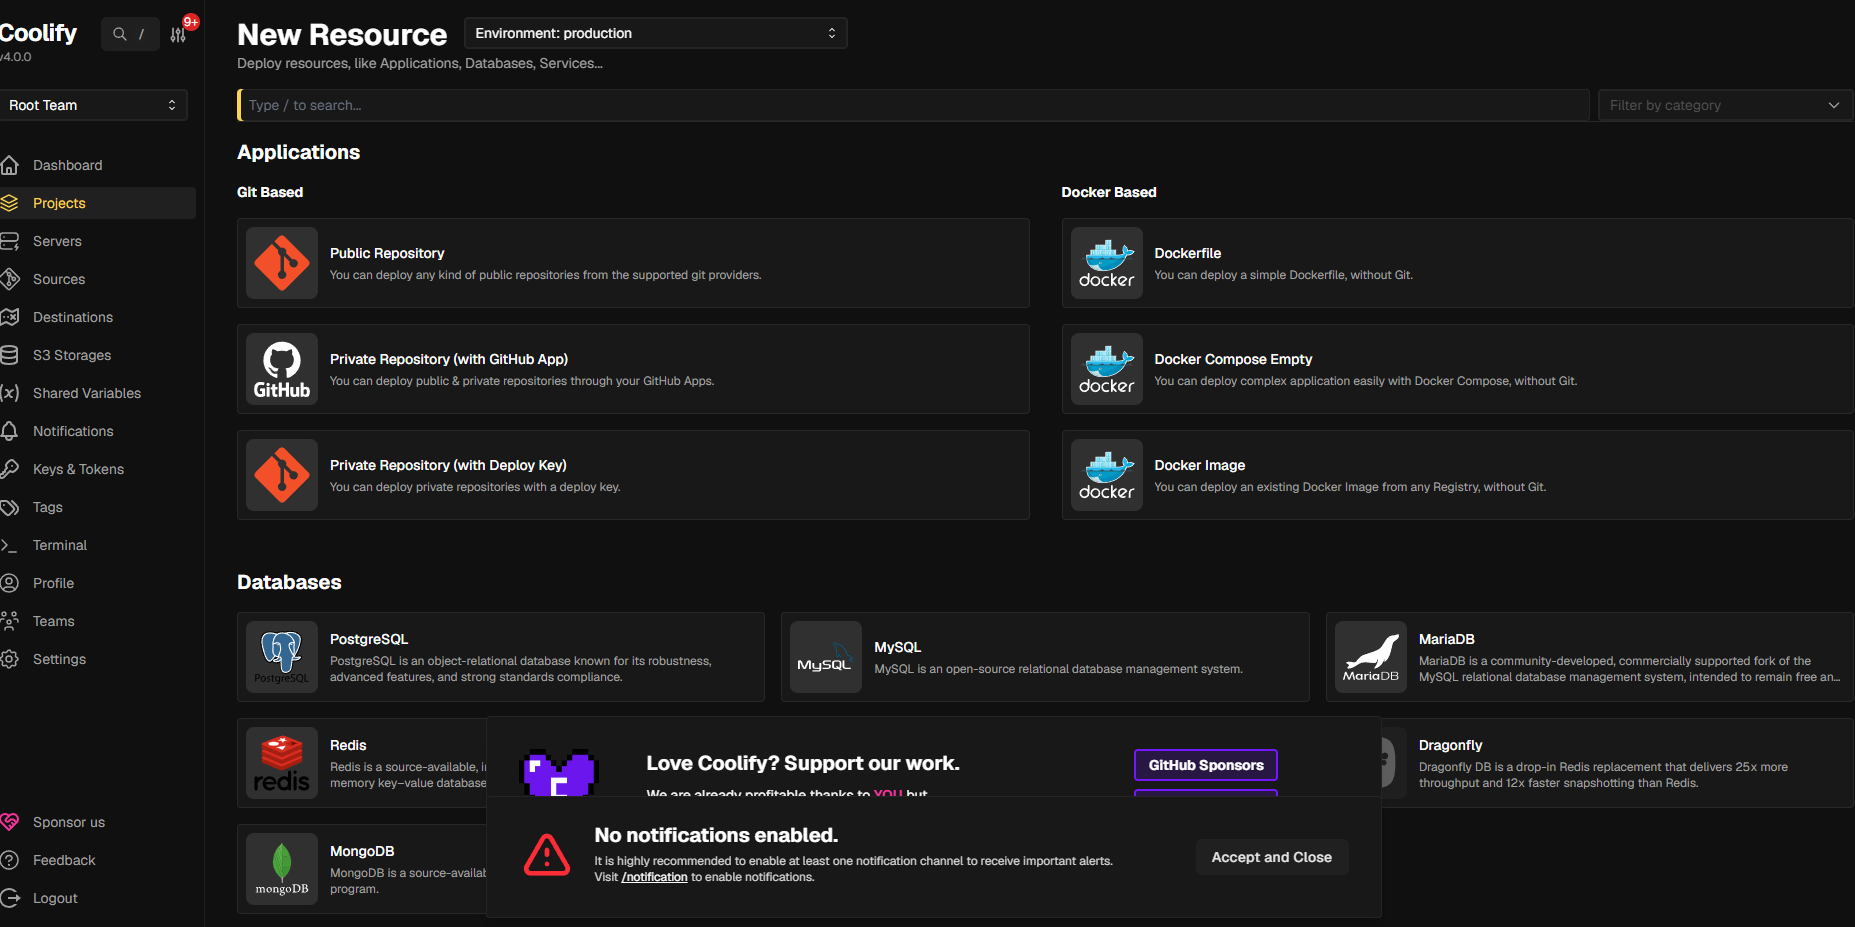Click the Logout arrow icon
This screenshot has height=927, width=1855.
10,898
